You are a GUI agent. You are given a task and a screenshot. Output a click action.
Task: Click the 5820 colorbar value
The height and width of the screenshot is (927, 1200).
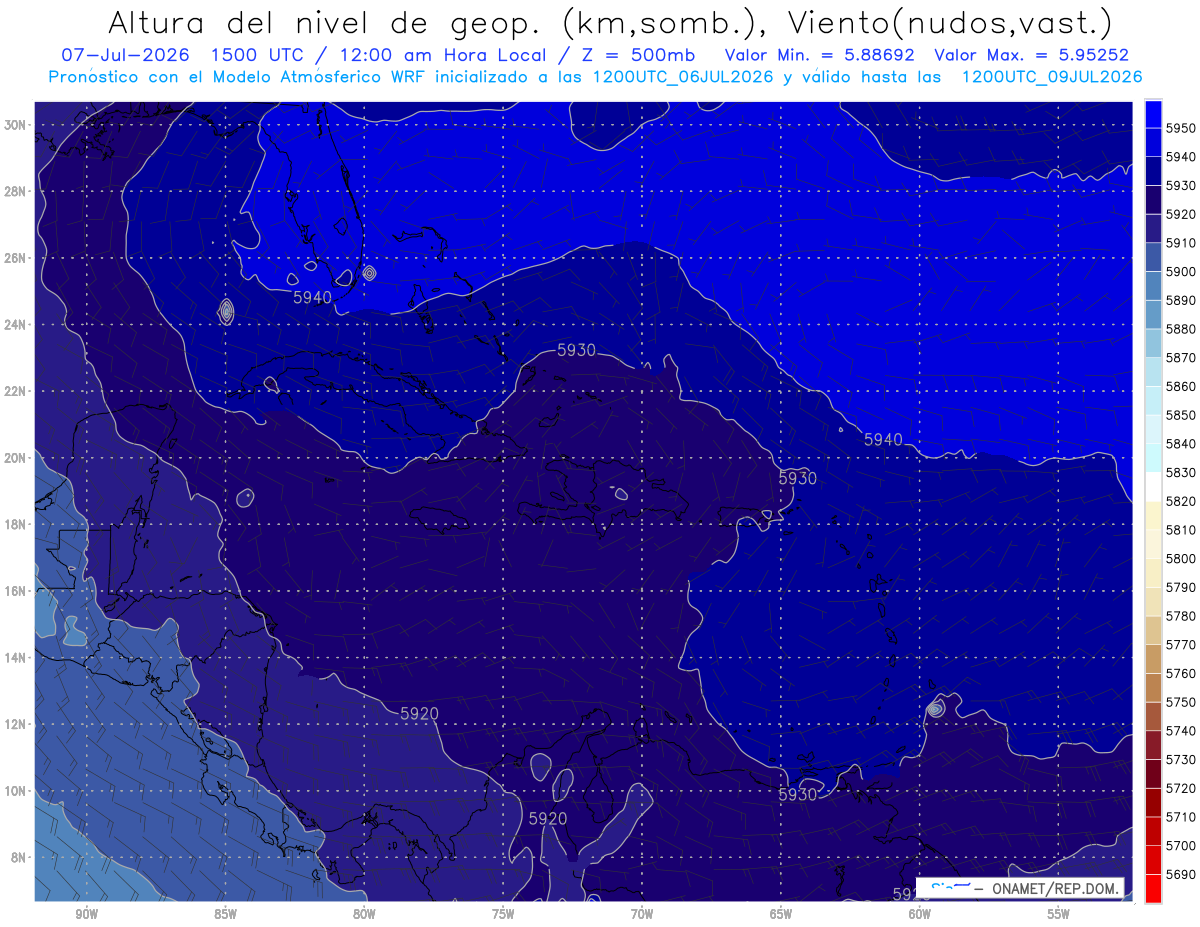[1181, 501]
